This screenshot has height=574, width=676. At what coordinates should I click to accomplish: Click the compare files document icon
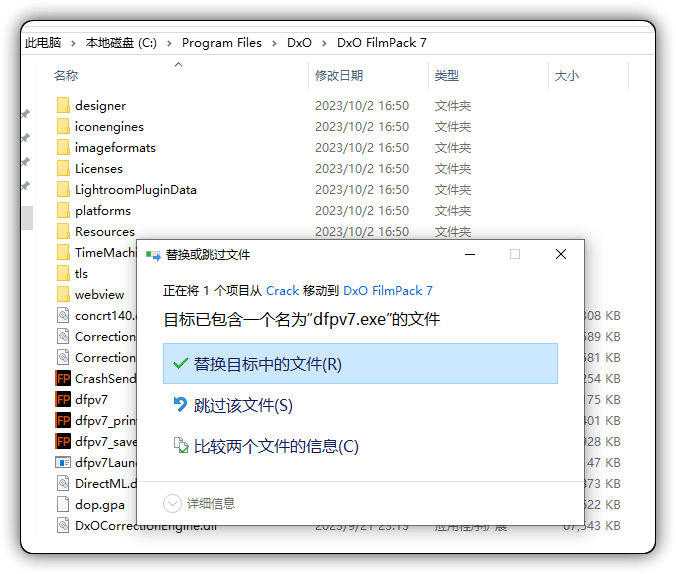[x=181, y=445]
